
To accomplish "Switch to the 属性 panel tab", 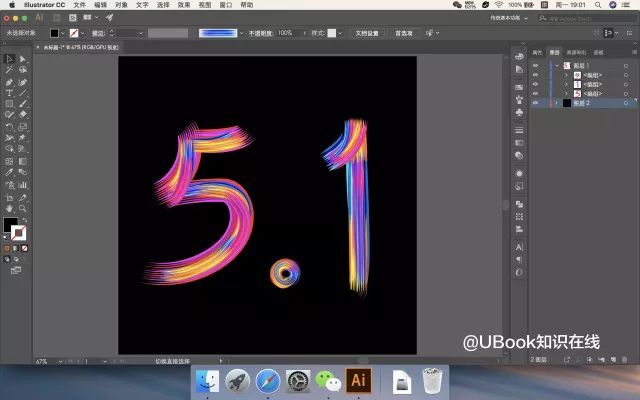I will [x=537, y=52].
